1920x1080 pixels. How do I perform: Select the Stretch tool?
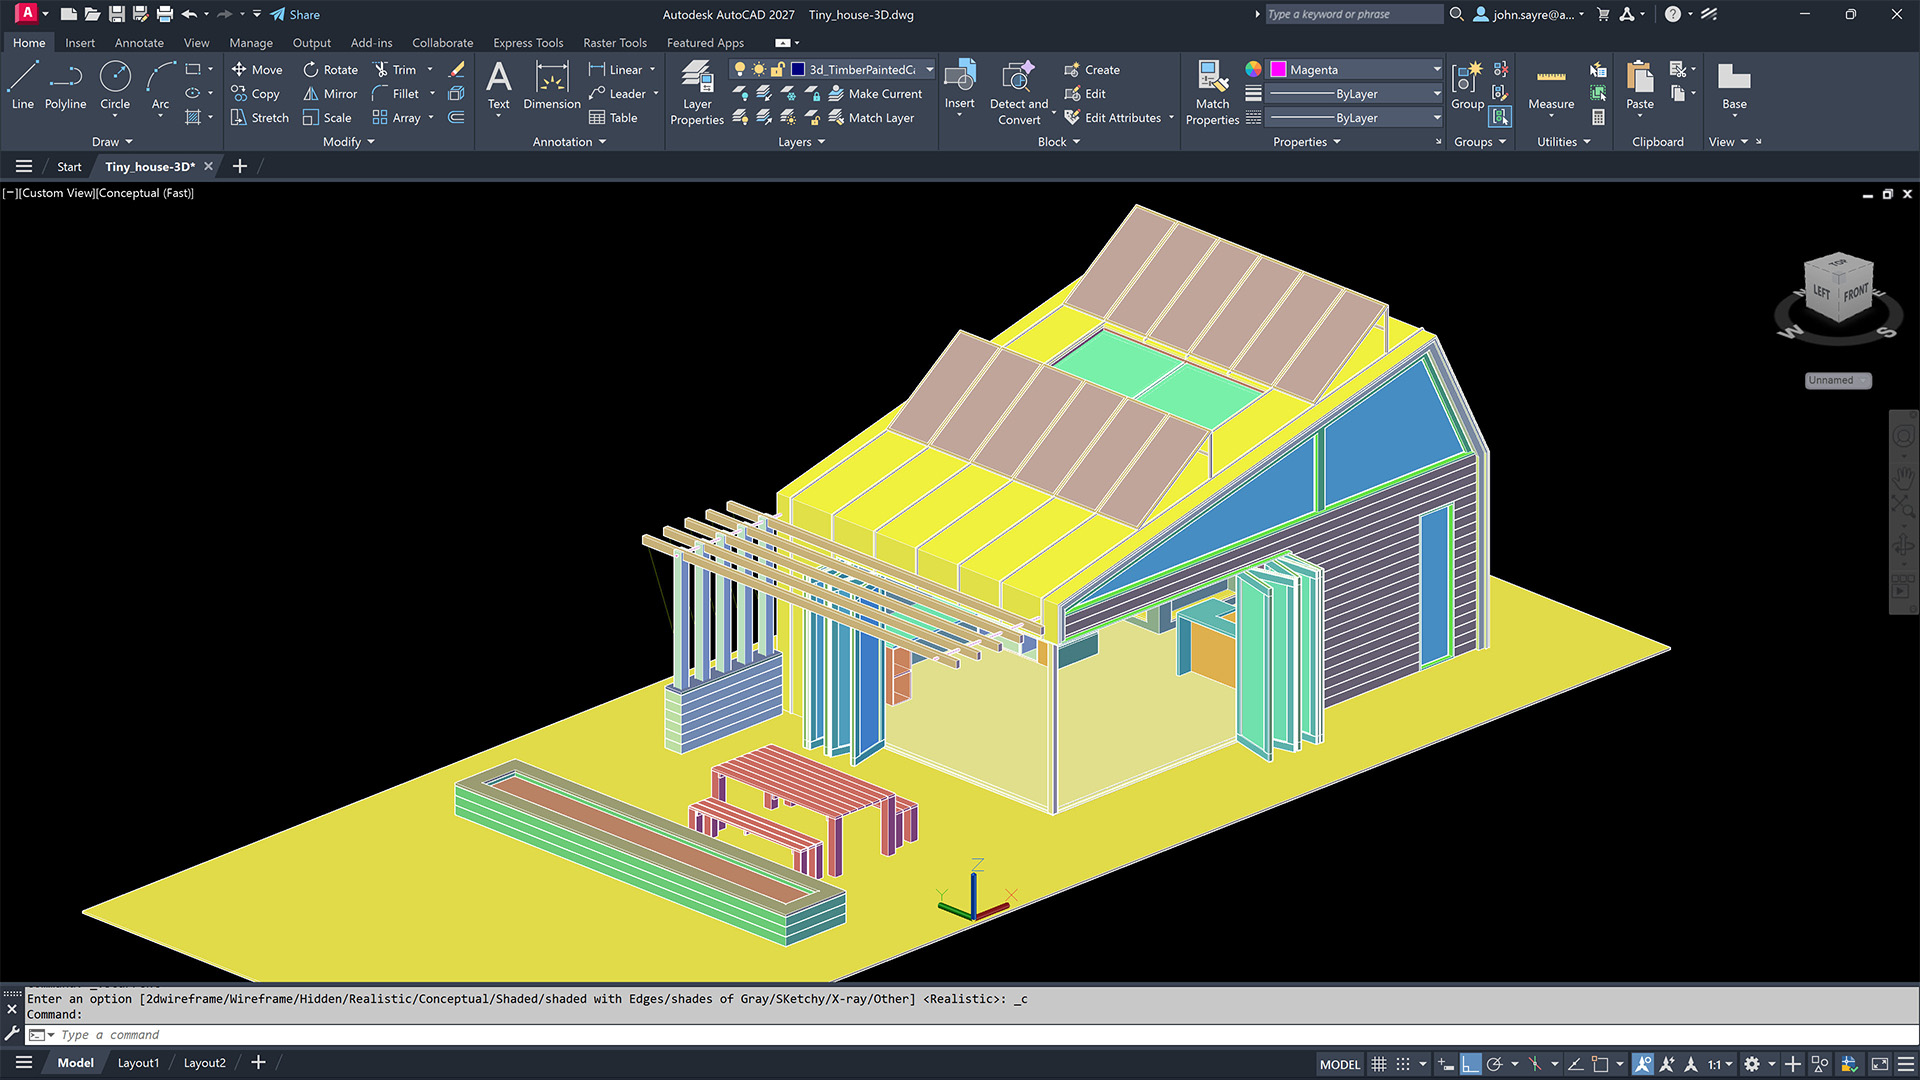coord(259,117)
